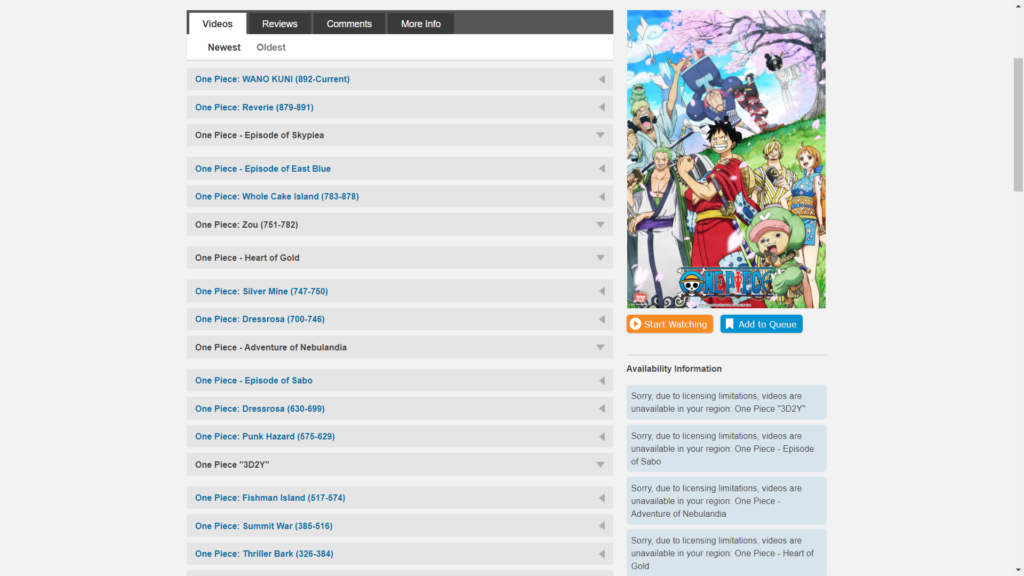
Task: Open One Piece: Punk Hazard (575-629)
Action: coord(264,437)
